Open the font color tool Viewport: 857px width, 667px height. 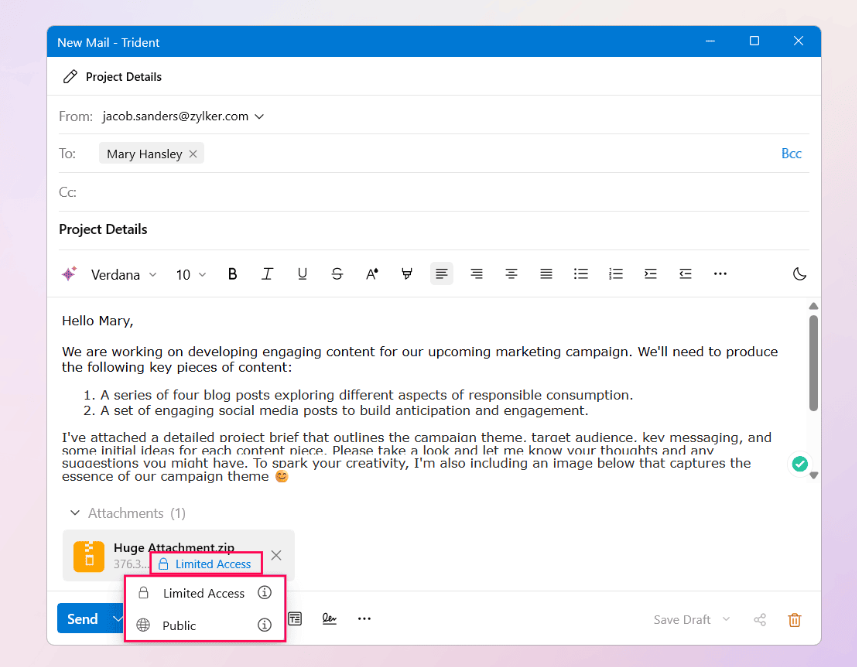click(x=372, y=274)
